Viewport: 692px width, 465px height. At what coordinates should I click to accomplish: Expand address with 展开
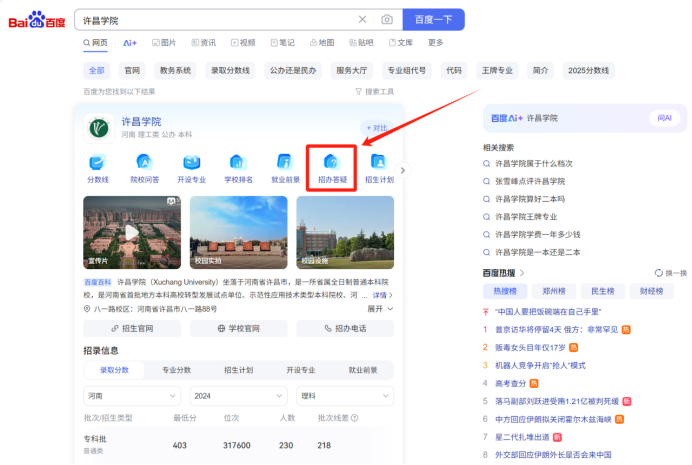point(380,309)
